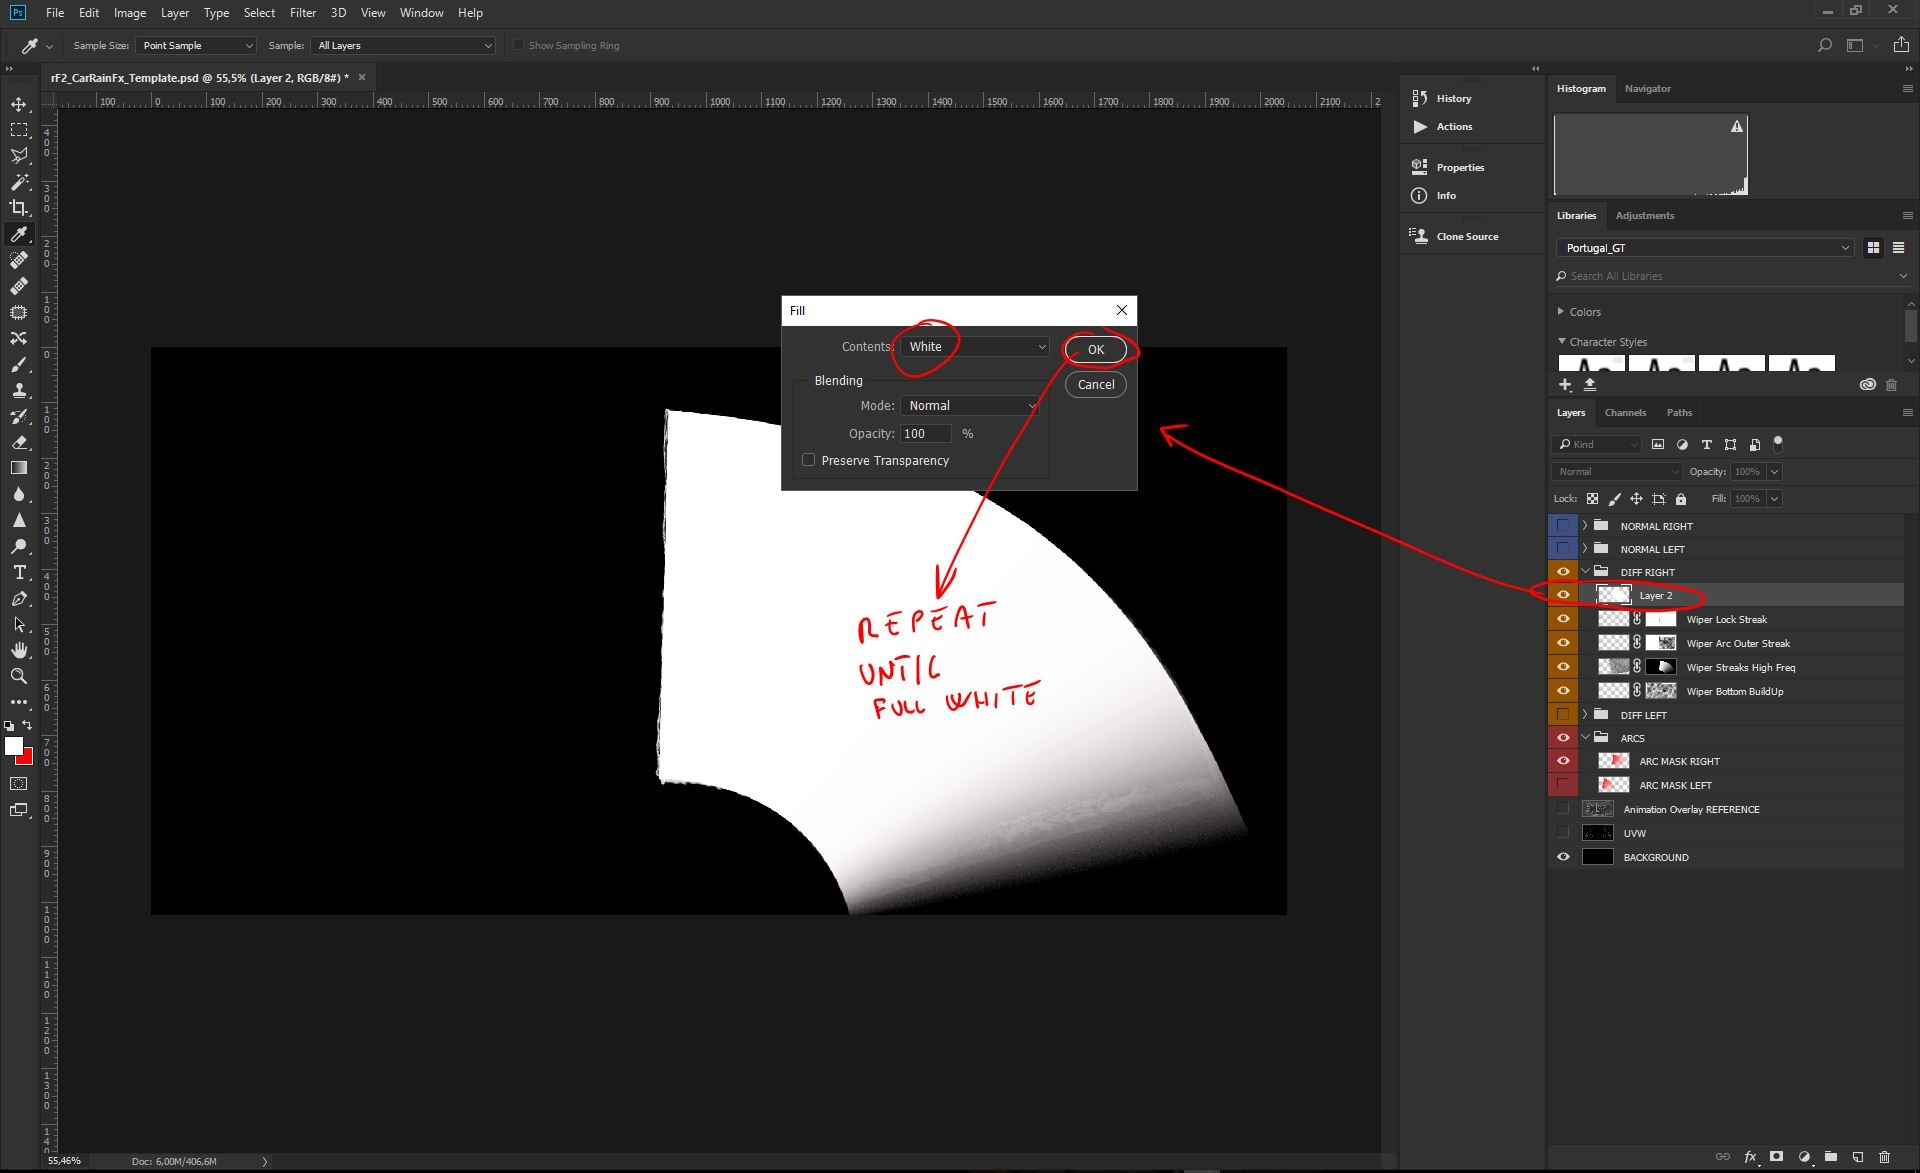Select the Magic Wand tool
Viewport: 1920px width, 1173px height.
click(x=19, y=182)
